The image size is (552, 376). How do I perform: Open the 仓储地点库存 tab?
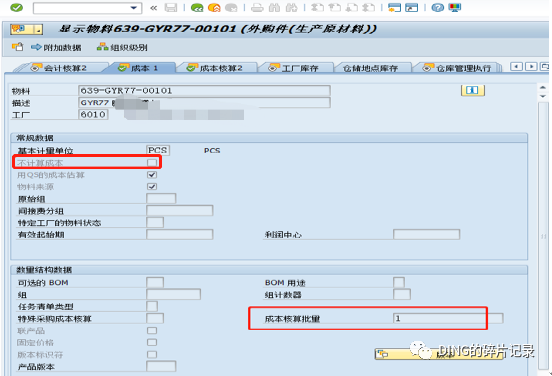tap(371, 68)
